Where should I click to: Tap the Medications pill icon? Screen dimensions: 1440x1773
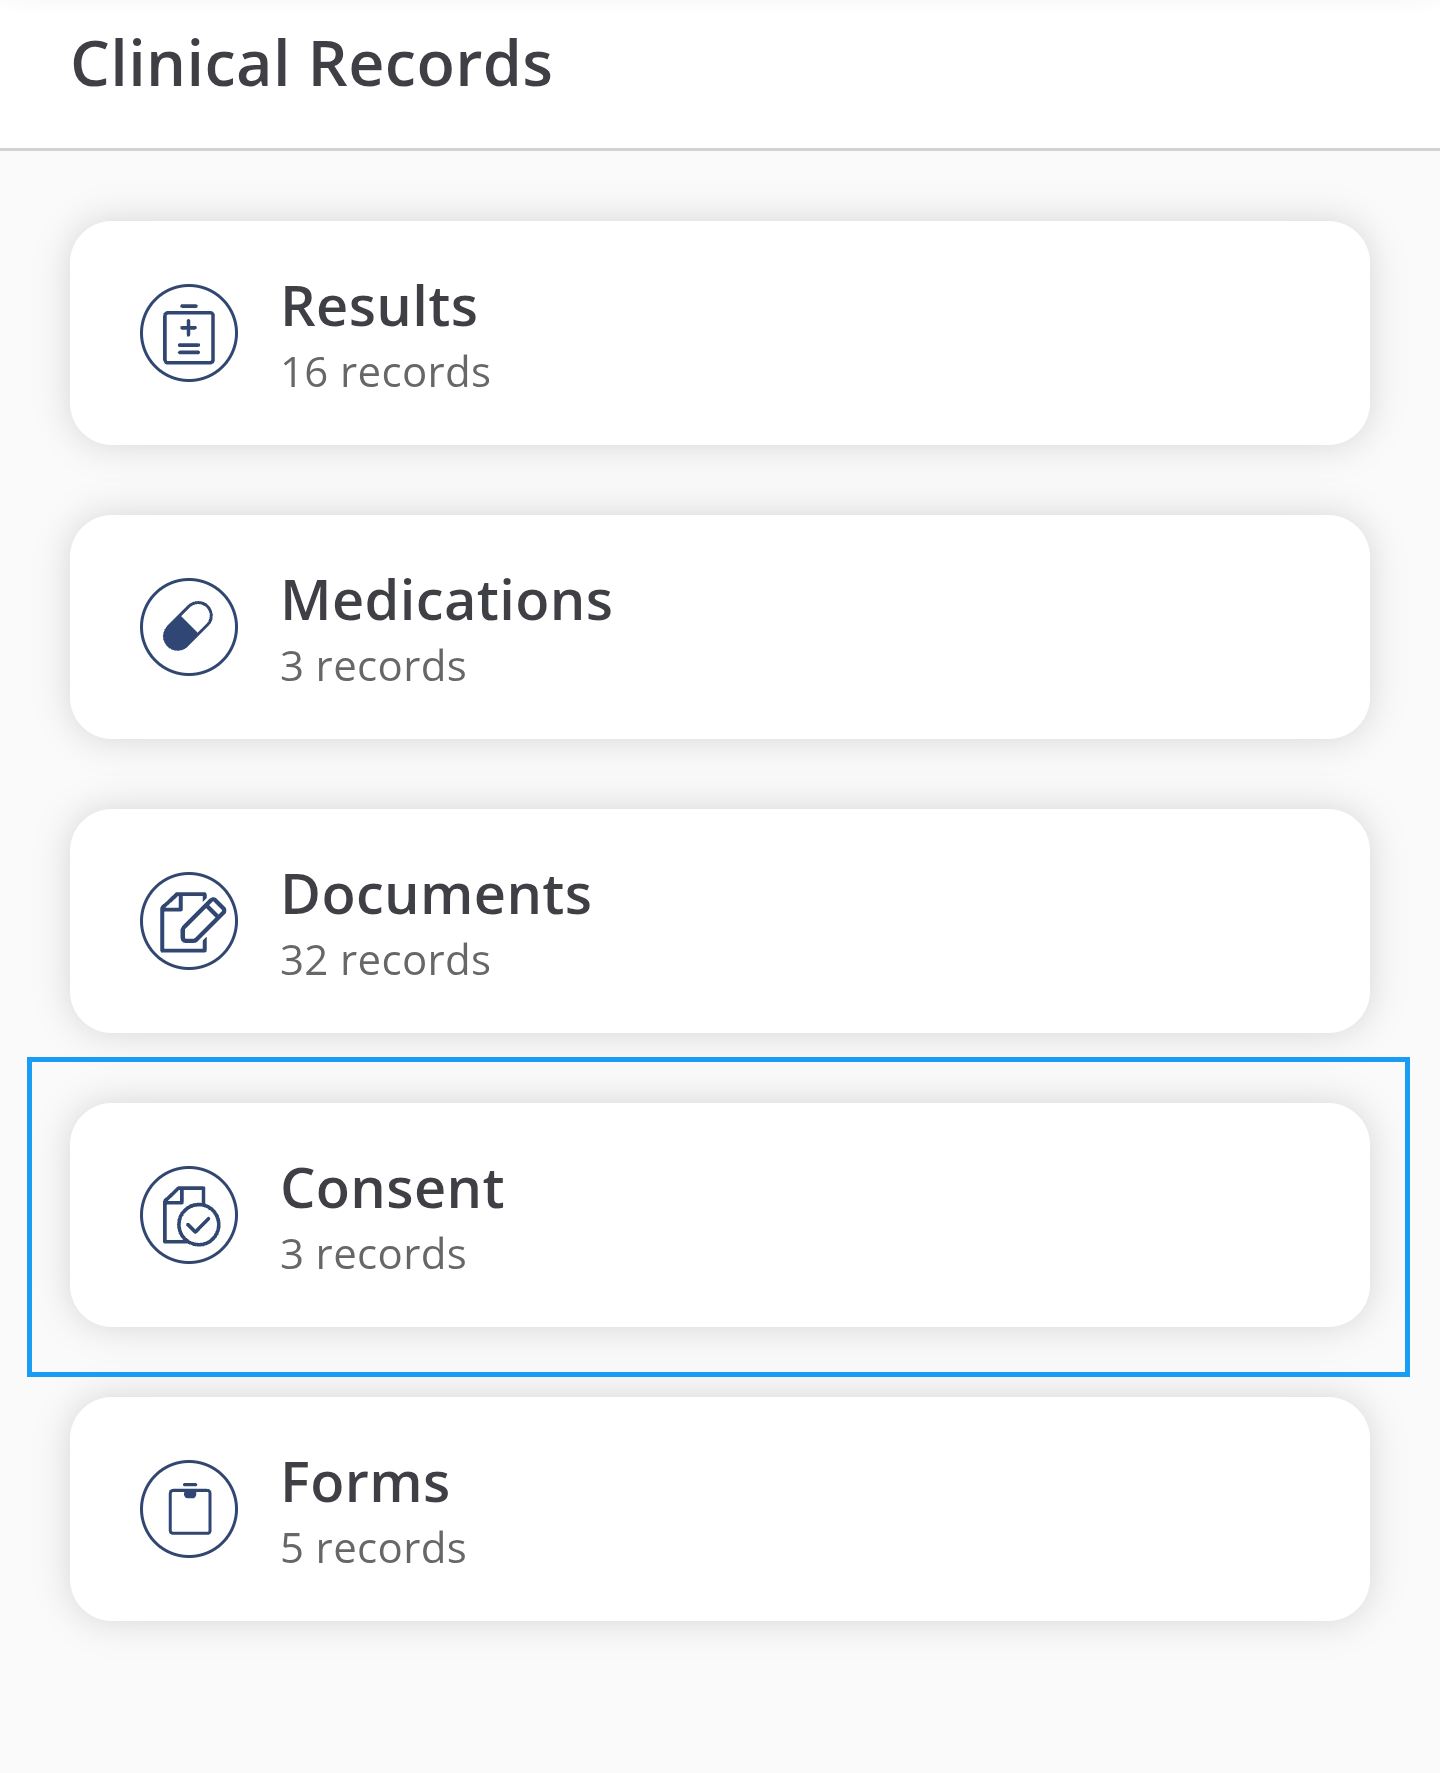189,627
